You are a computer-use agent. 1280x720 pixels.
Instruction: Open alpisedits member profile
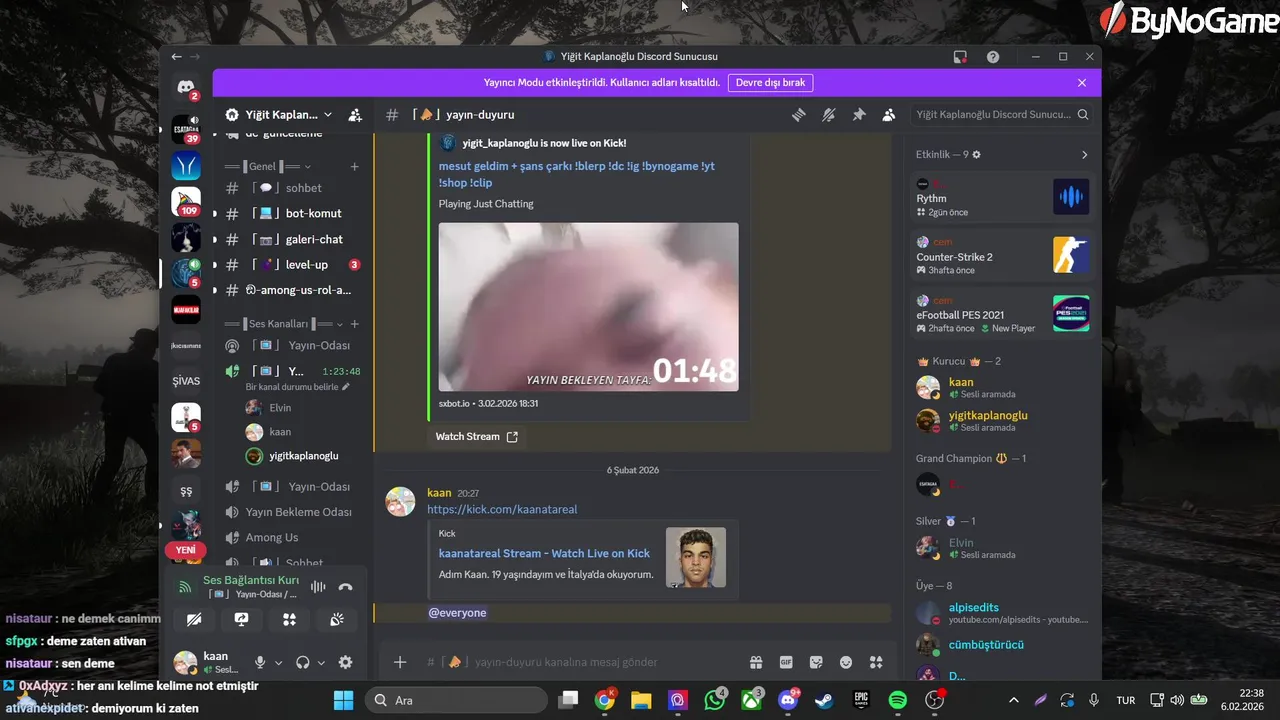click(1003, 613)
